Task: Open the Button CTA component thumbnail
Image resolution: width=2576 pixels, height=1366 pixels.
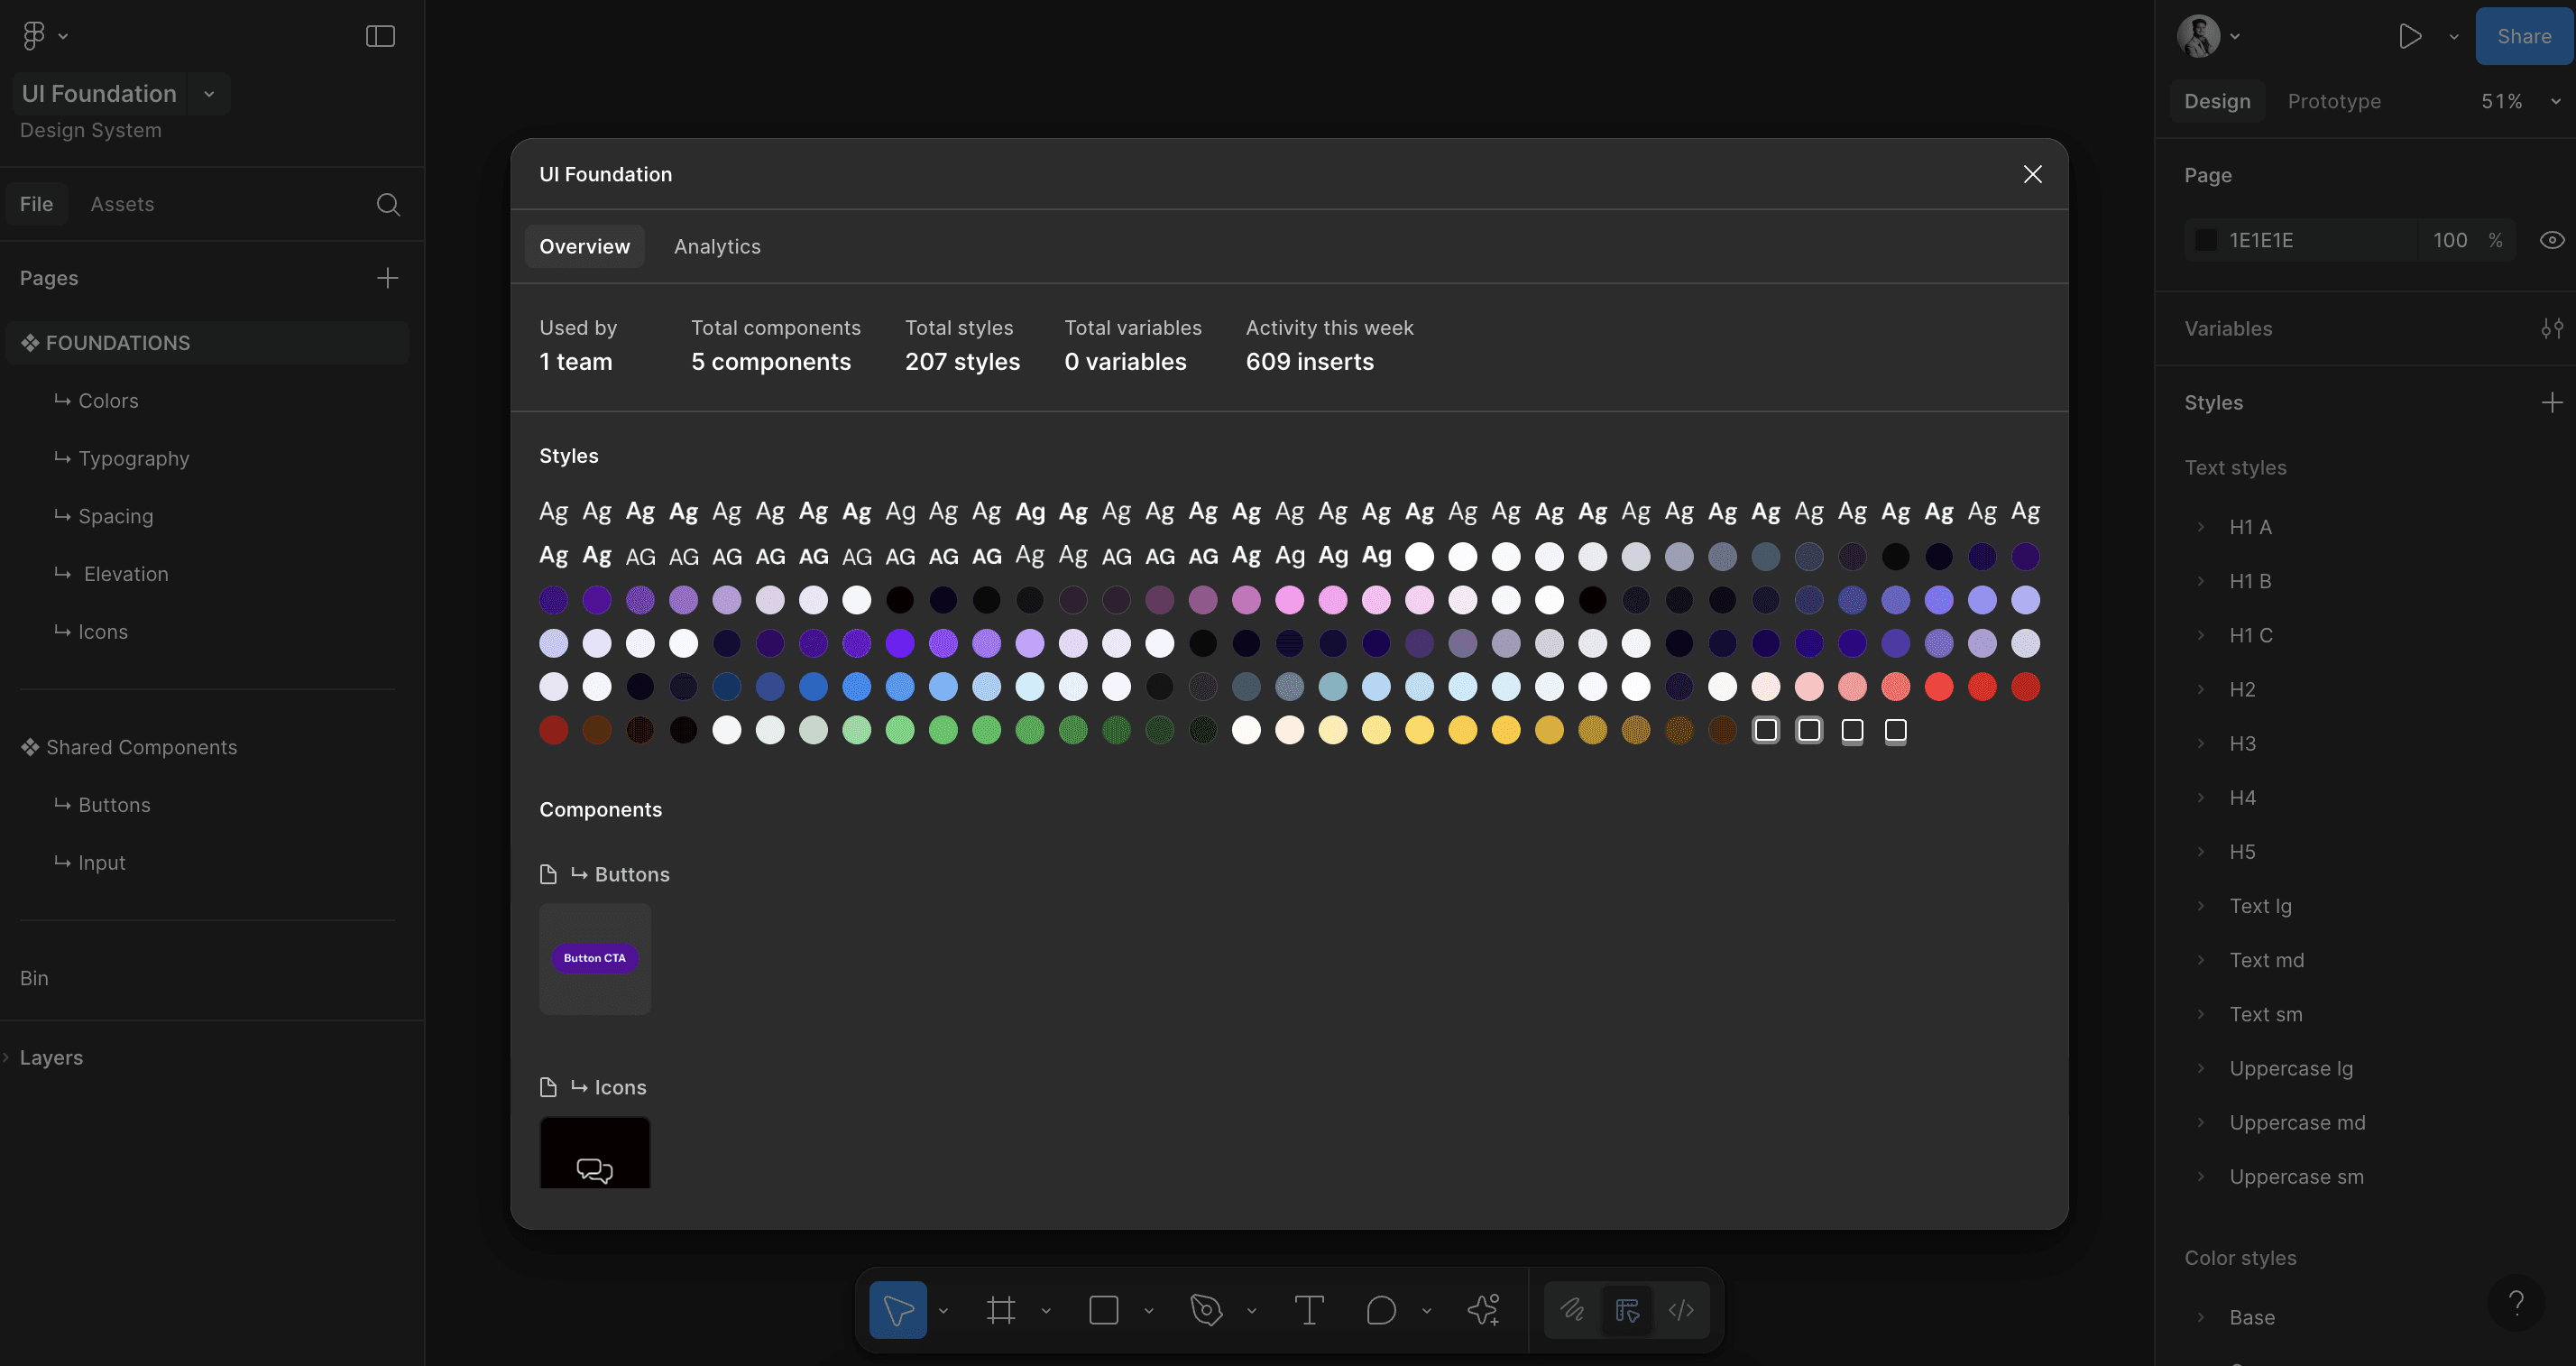Action: (595, 958)
